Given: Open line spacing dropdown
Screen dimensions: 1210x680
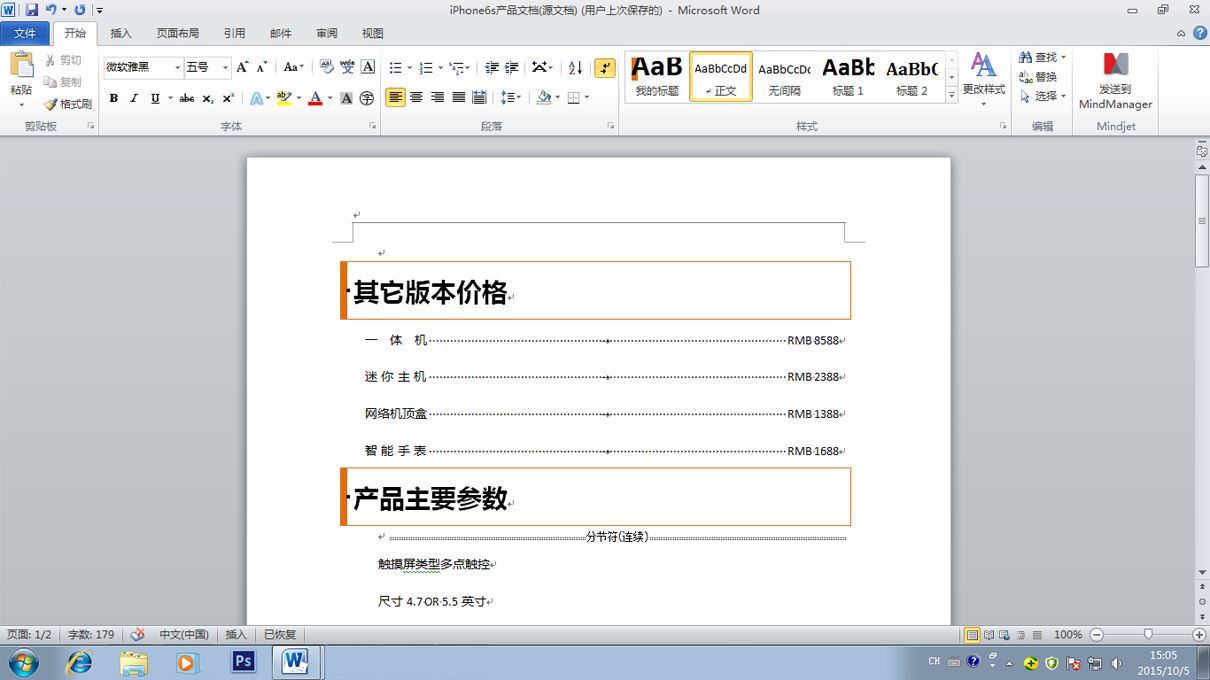Looking at the screenshot, I should [511, 97].
